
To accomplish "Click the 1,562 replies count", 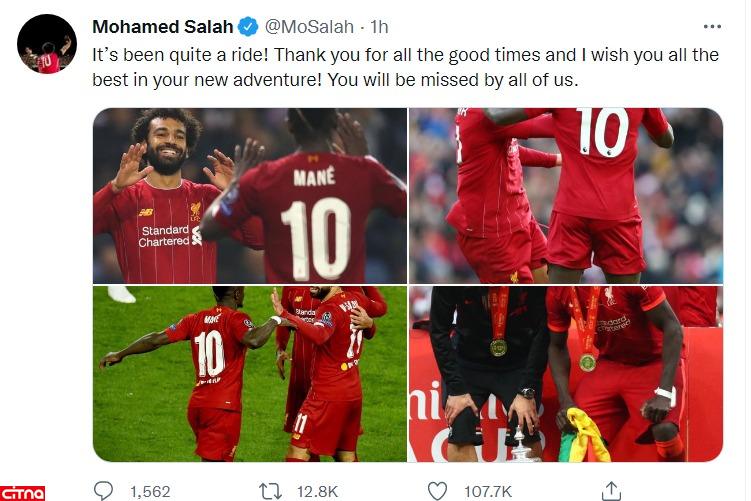I will click(x=150, y=492).
